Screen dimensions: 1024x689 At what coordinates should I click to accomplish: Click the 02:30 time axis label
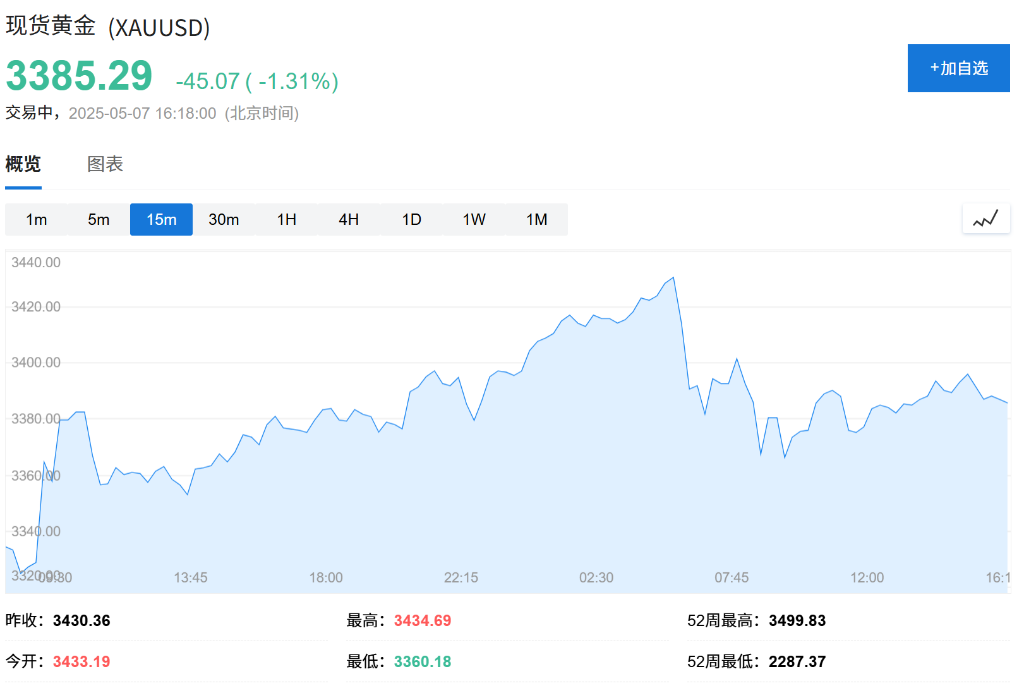(596, 577)
